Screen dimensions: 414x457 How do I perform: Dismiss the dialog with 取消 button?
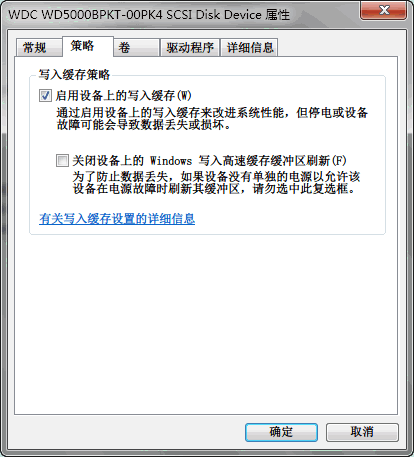pos(362,432)
